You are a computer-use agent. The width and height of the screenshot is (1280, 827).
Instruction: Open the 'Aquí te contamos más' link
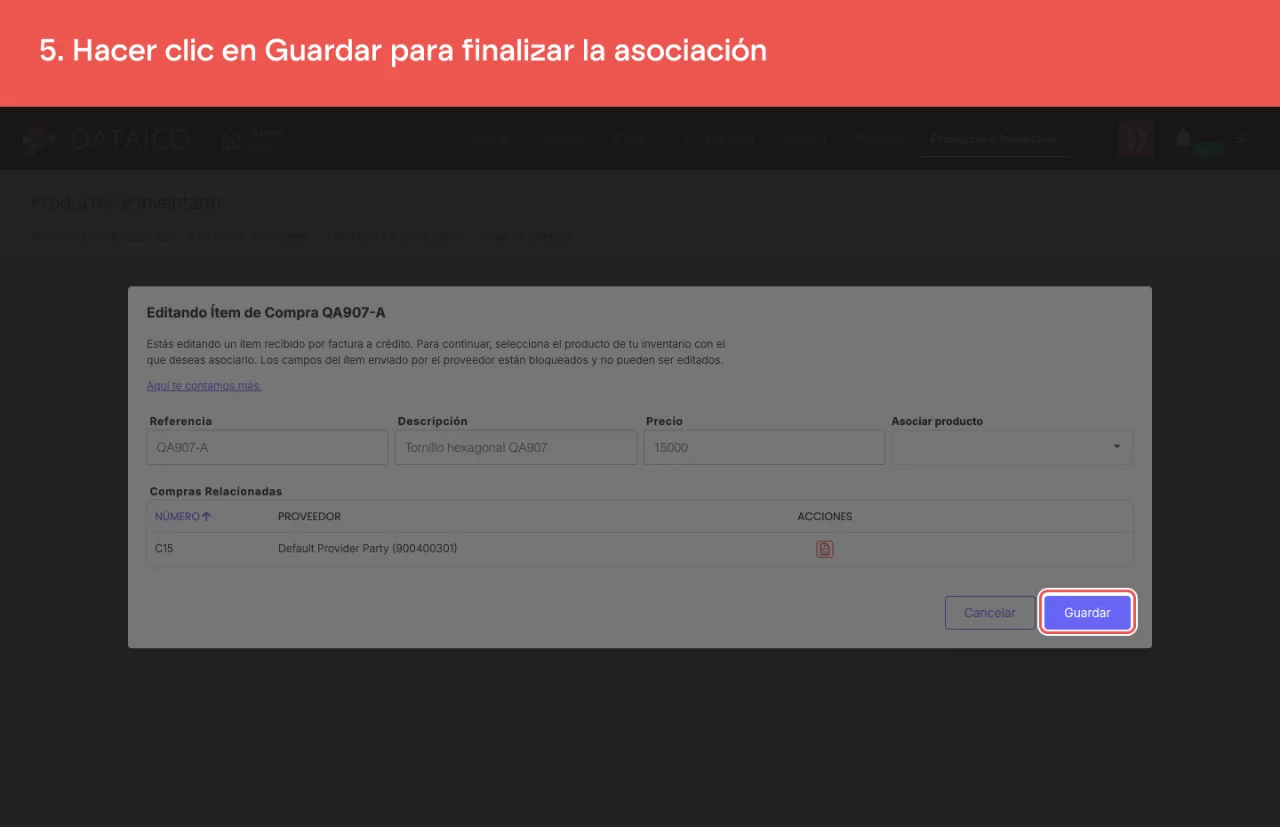click(x=204, y=386)
